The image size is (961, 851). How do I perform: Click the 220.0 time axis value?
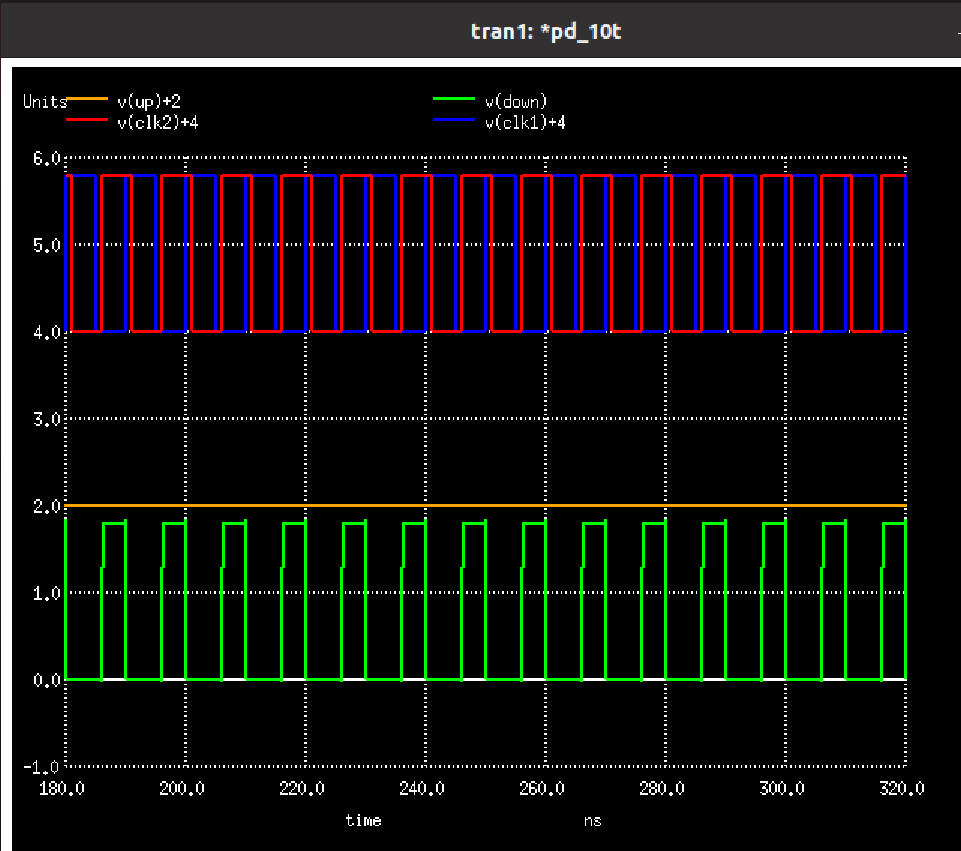(302, 789)
